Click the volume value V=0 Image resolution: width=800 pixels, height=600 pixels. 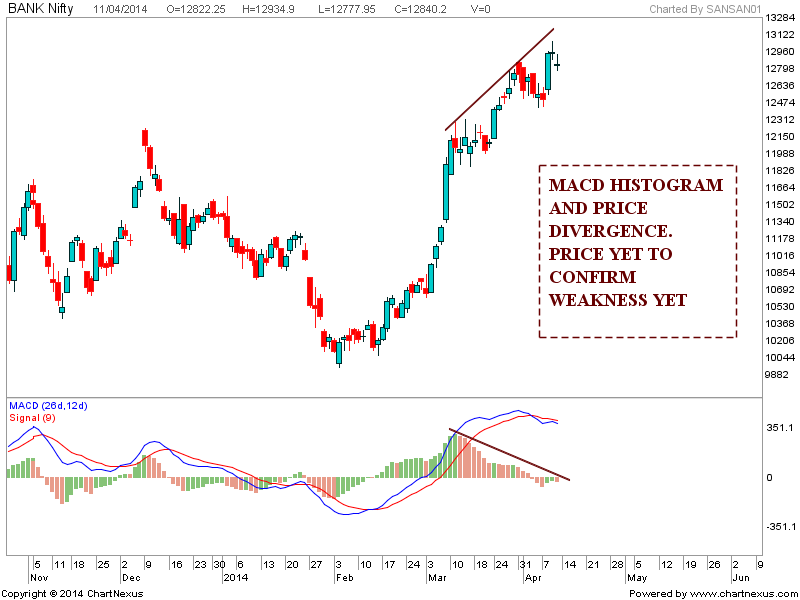point(480,9)
